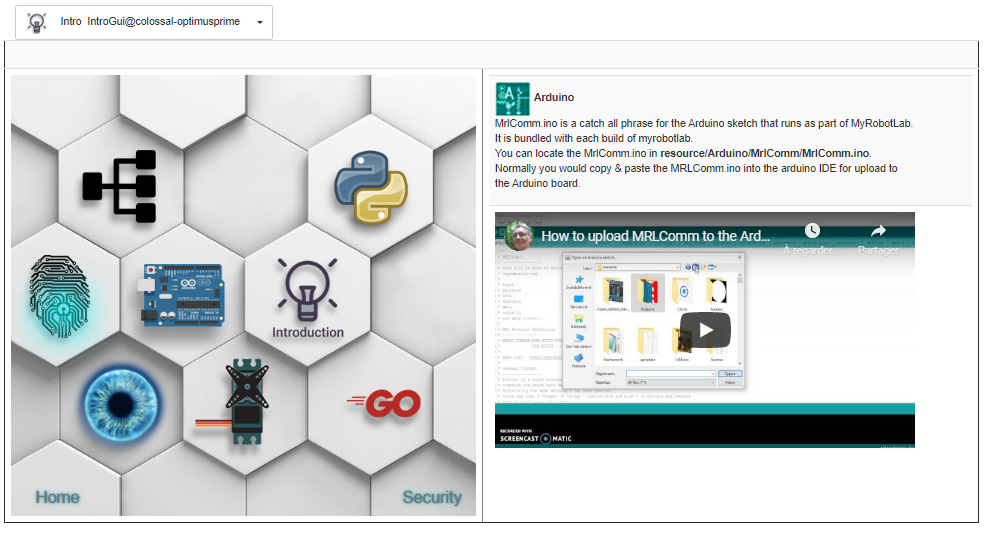Open the Intro IntroGui service dropdown

(144, 23)
